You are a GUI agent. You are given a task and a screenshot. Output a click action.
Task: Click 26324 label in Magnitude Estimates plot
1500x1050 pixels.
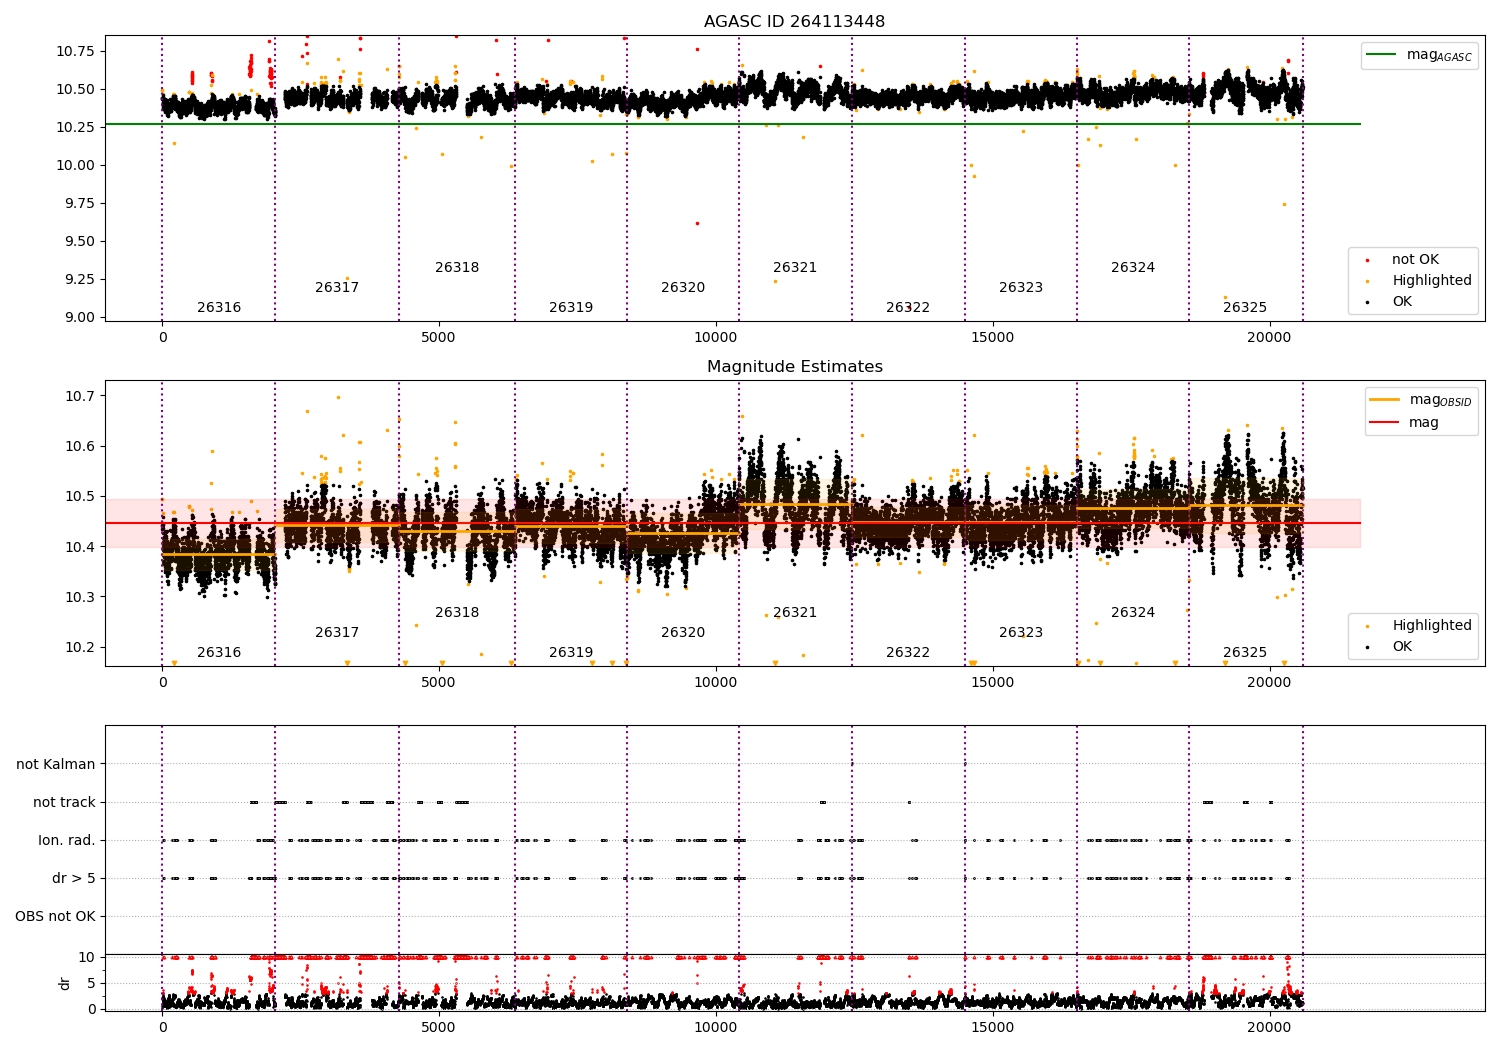click(1133, 613)
